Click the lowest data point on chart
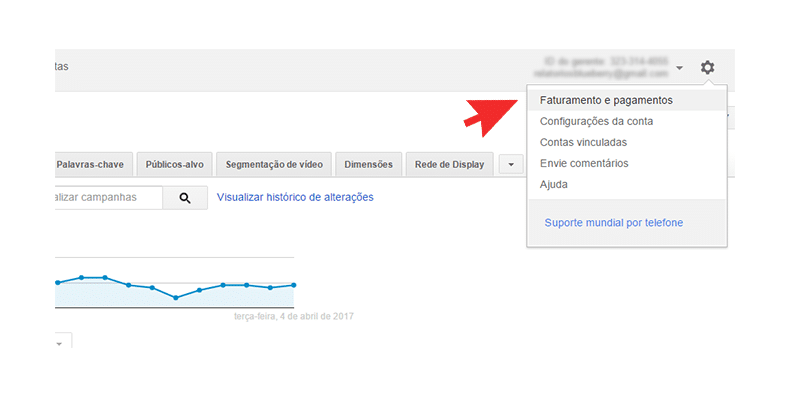The width and height of the screenshot is (790, 399). pos(176,298)
